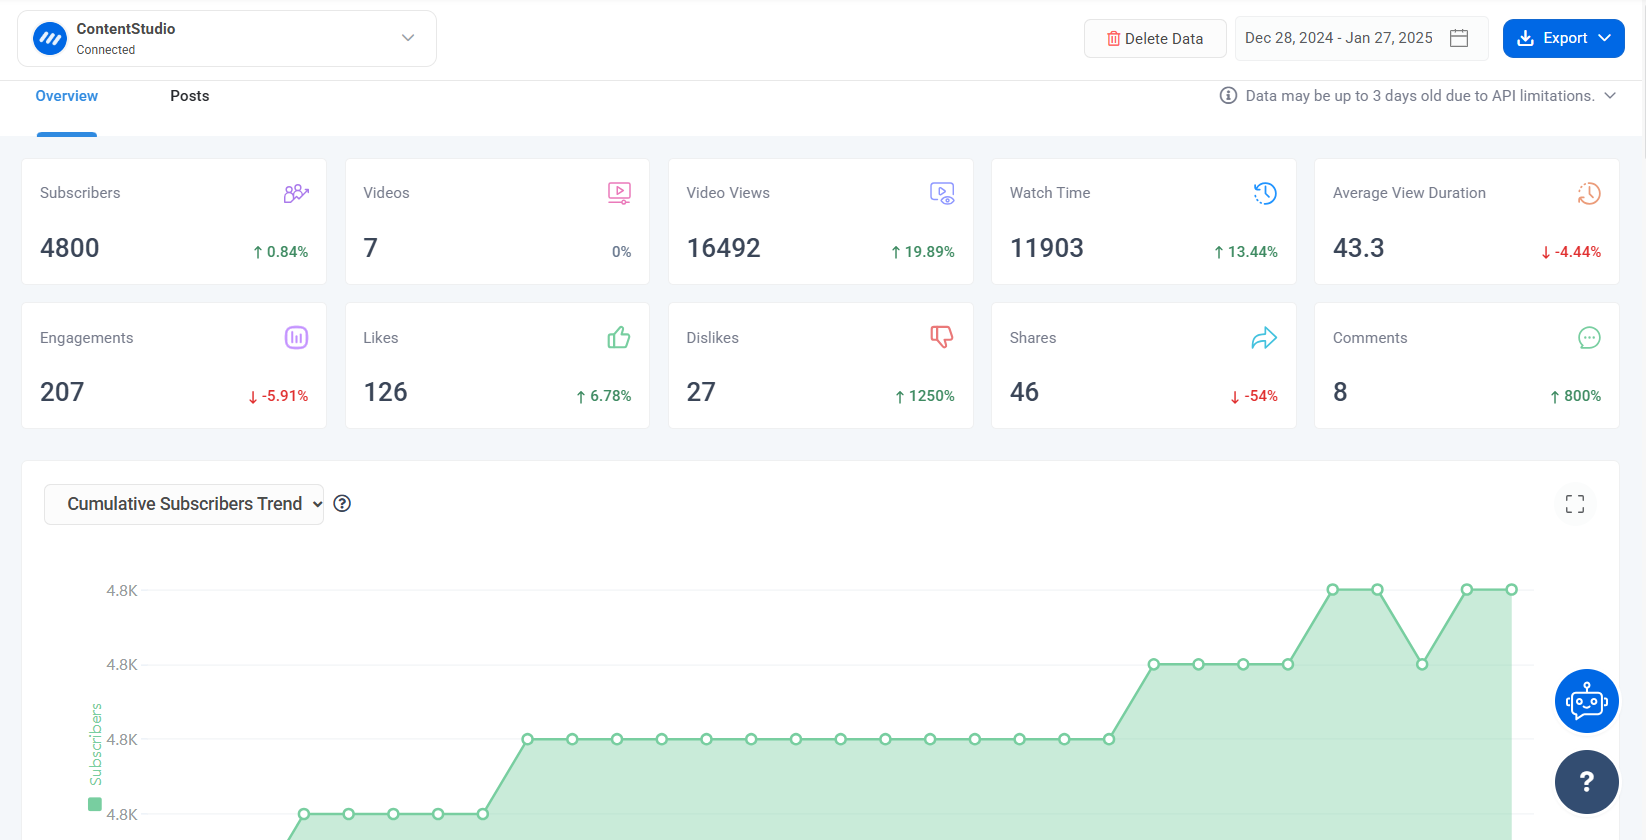The height and width of the screenshot is (840, 1646).
Task: Click the Subscribers value 4800
Action: 70,248
